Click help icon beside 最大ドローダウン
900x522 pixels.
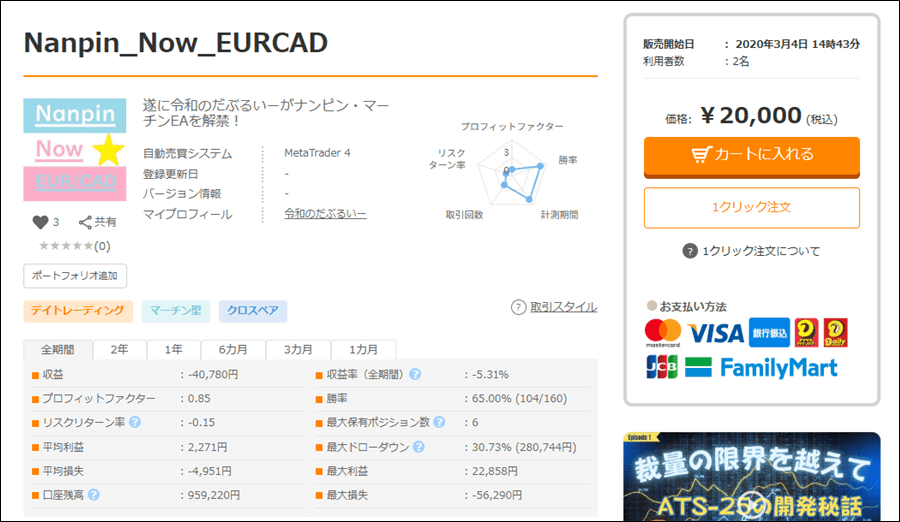click(x=418, y=447)
